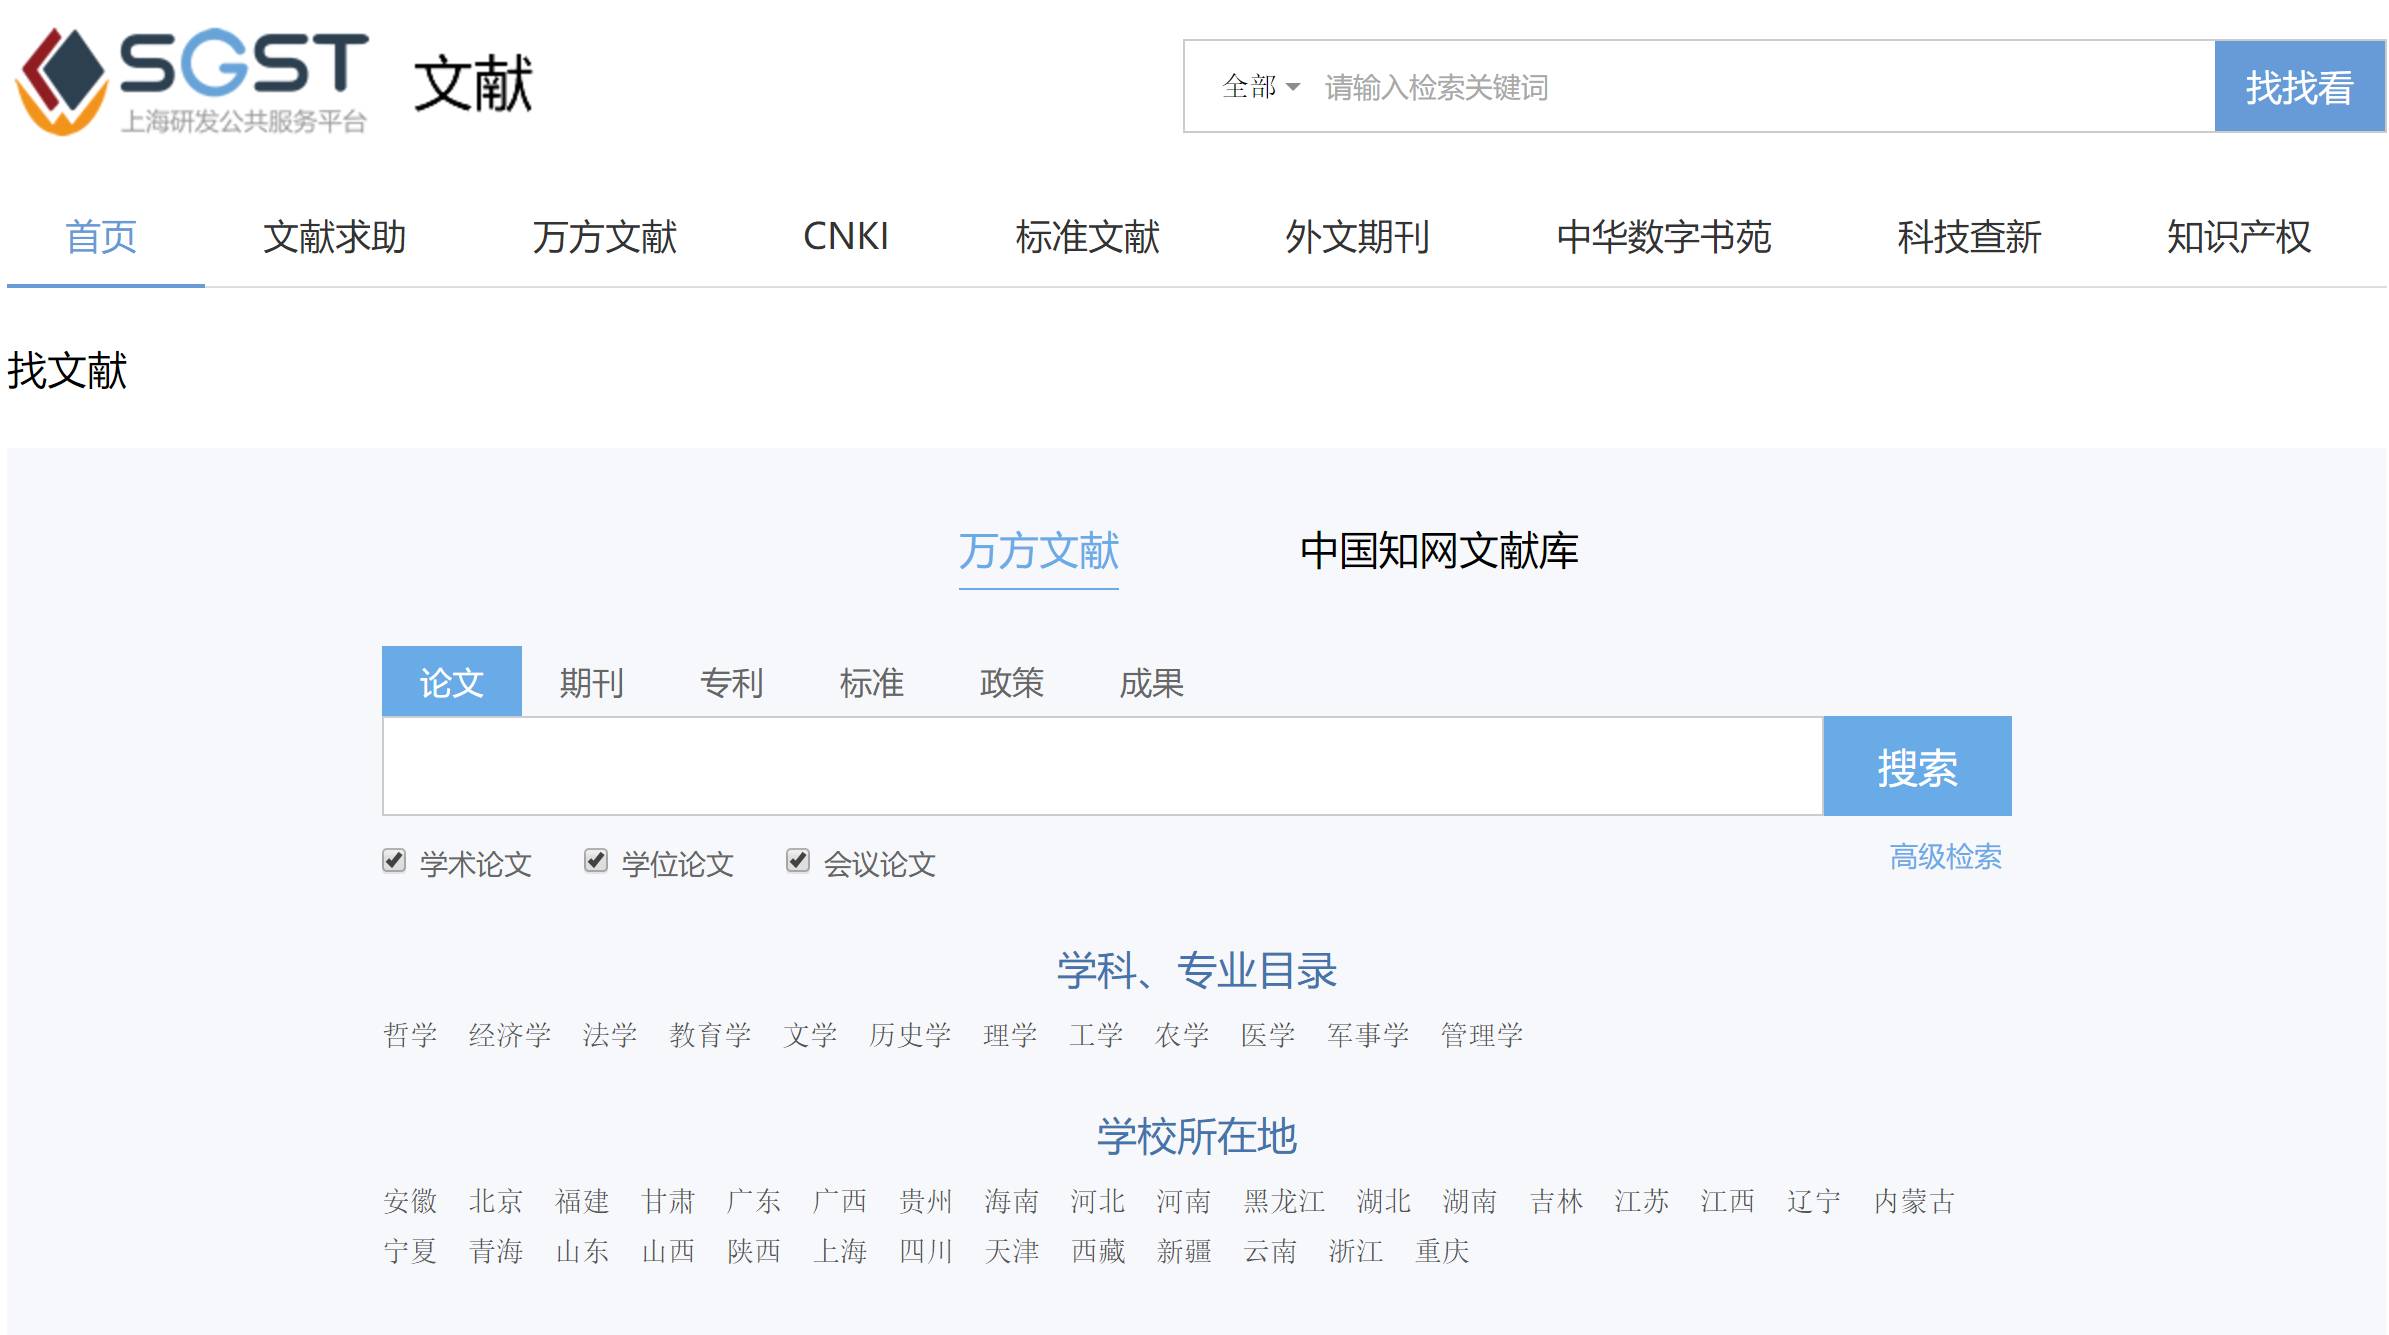The height and width of the screenshot is (1335, 2389).
Task: Browse the 哲学 subject category
Action: tap(410, 1035)
